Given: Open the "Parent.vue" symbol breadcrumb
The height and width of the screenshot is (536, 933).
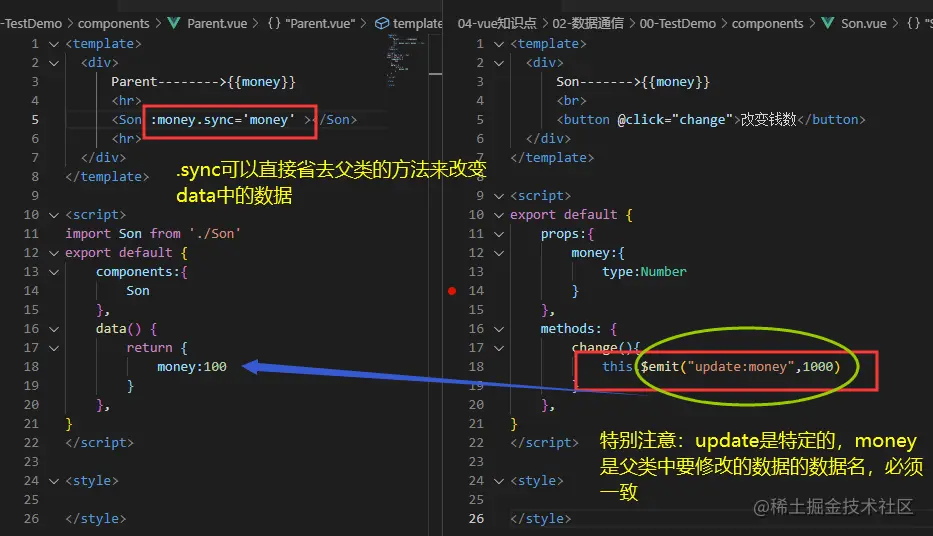Looking at the screenshot, I should point(320,23).
